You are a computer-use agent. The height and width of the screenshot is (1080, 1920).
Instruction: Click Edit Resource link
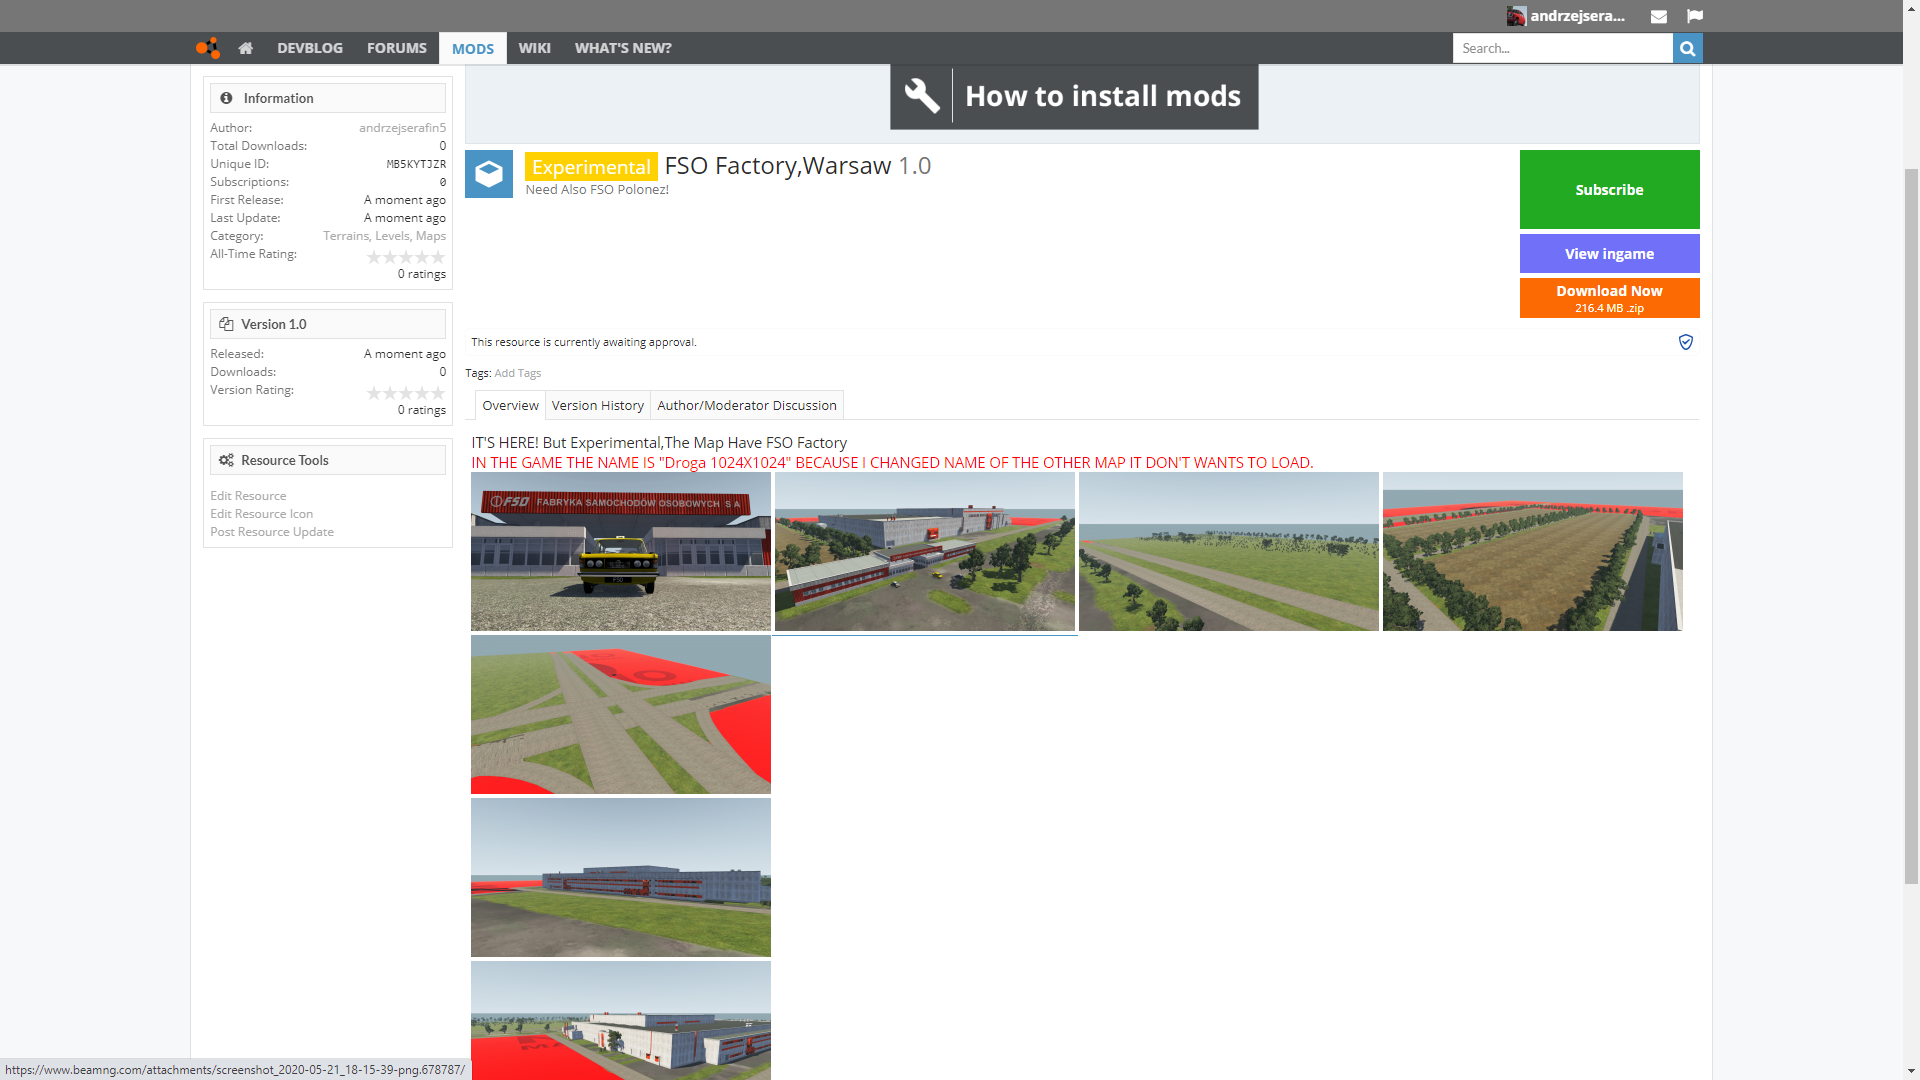(x=248, y=496)
